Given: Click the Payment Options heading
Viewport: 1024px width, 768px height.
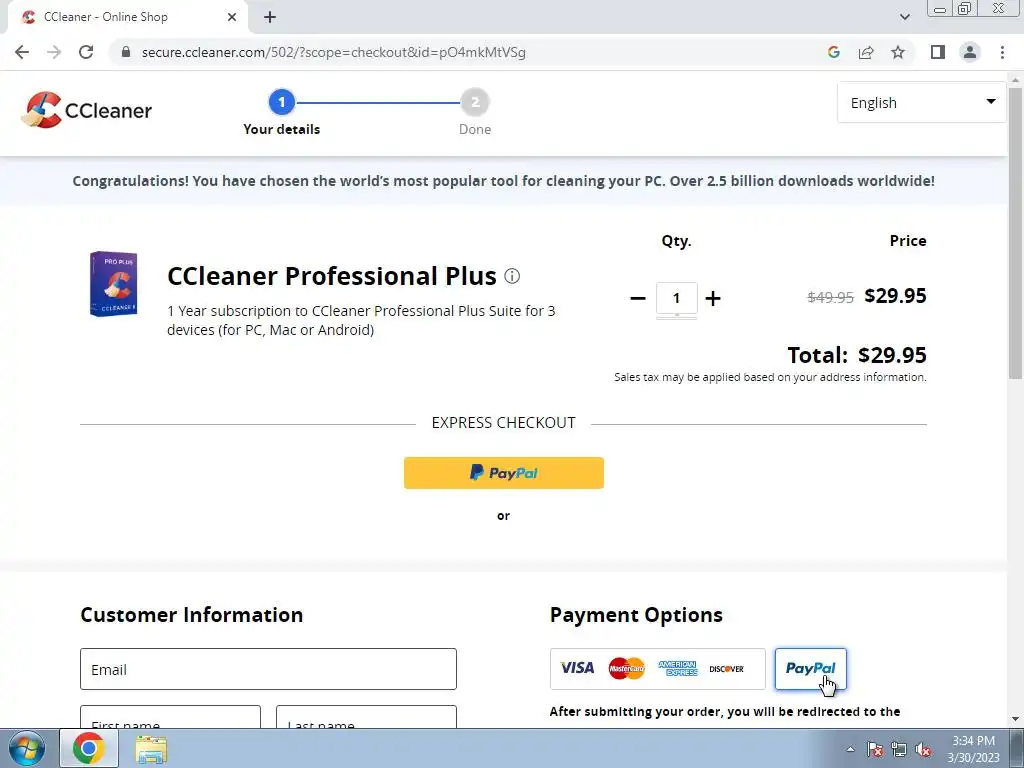Looking at the screenshot, I should click(636, 615).
